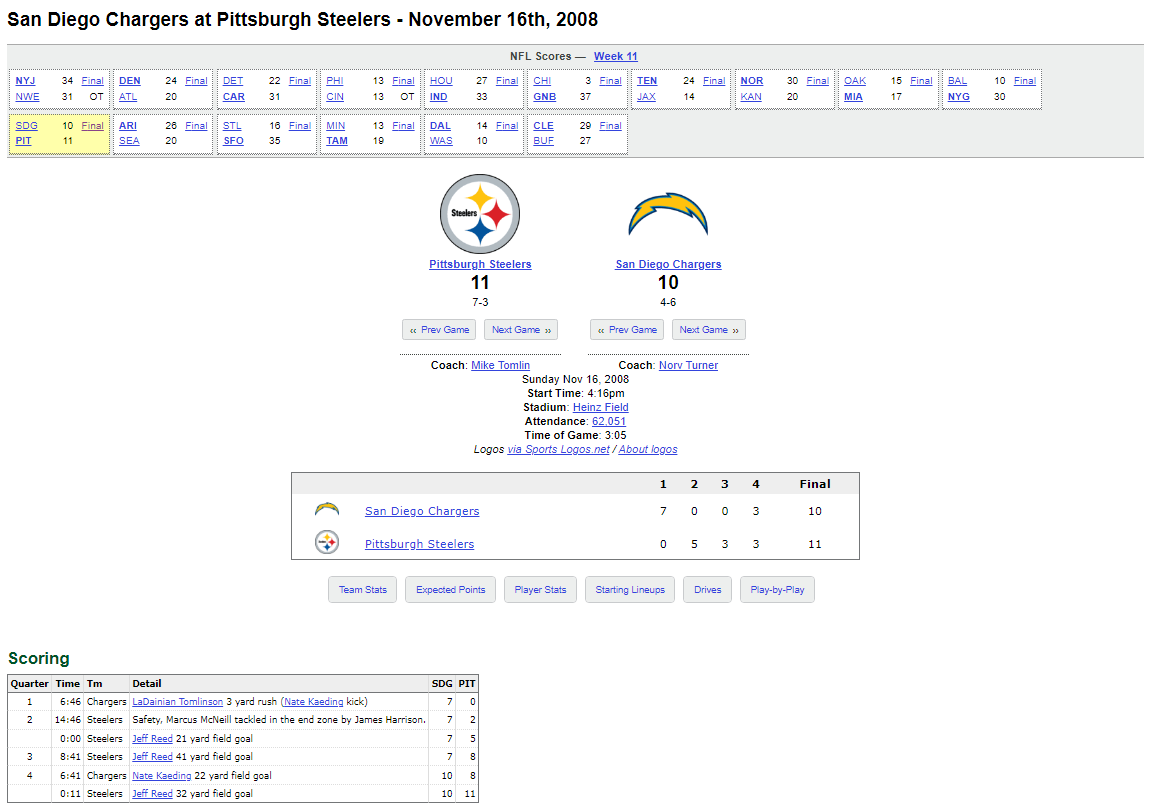Click the large San Diego Chargers logo
Viewport: 1152px width, 809px height.
668,214
